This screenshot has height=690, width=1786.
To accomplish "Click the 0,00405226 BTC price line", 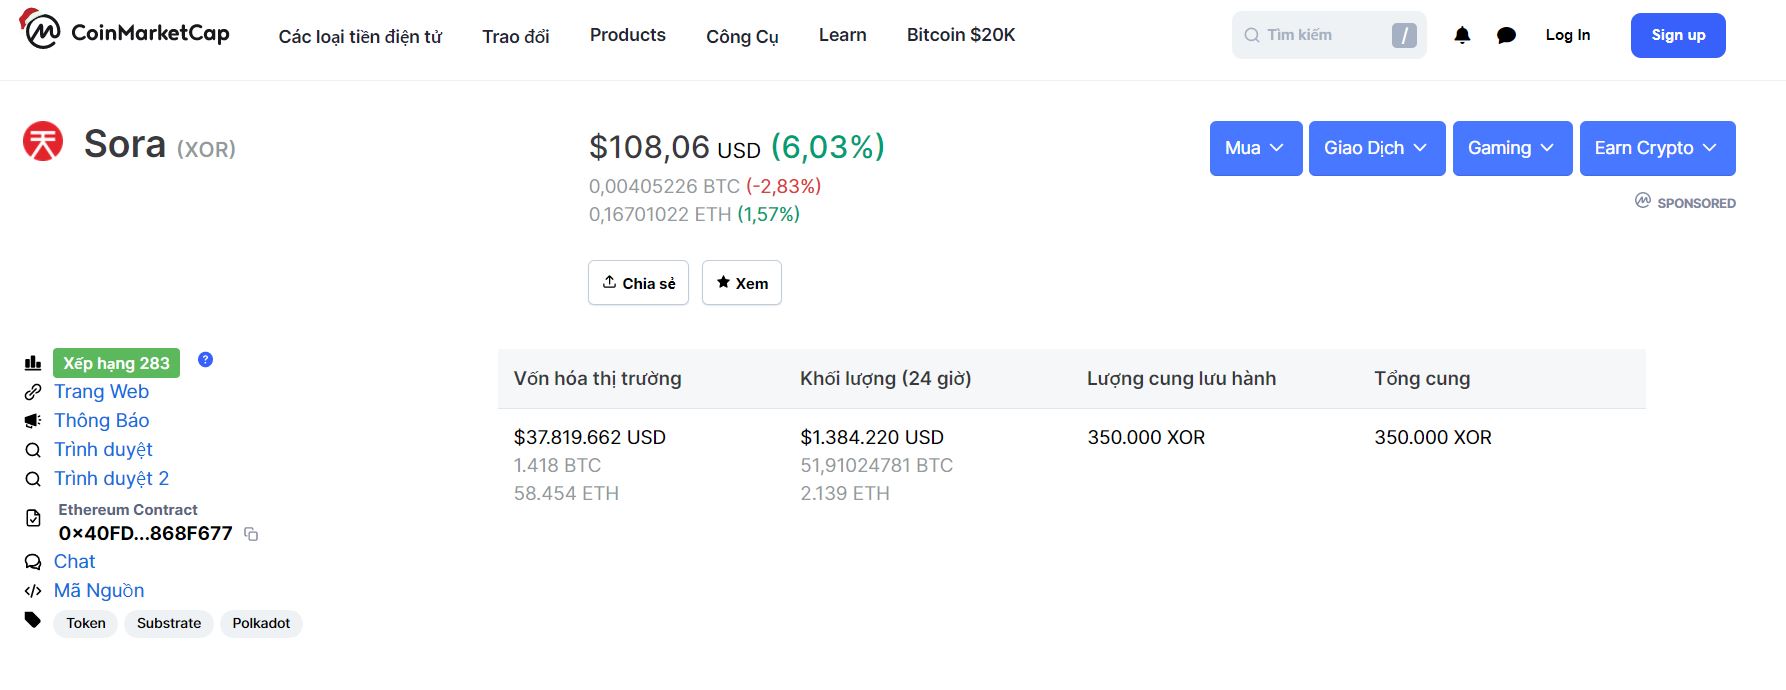I will pyautogui.click(x=705, y=186).
